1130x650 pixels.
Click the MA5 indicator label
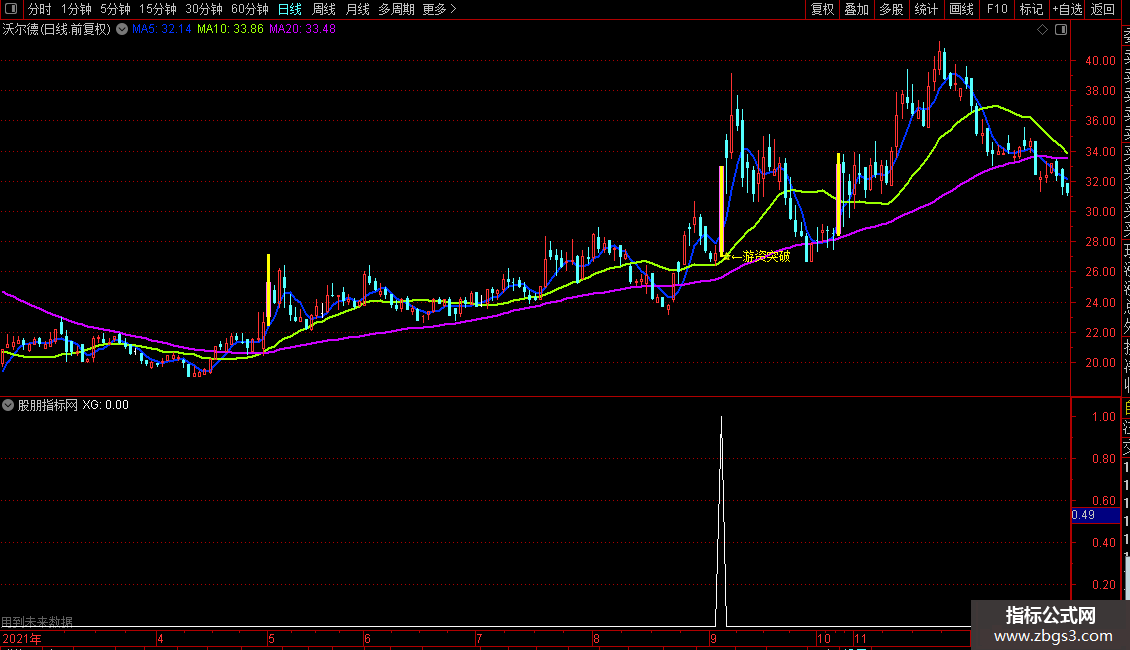tap(161, 29)
